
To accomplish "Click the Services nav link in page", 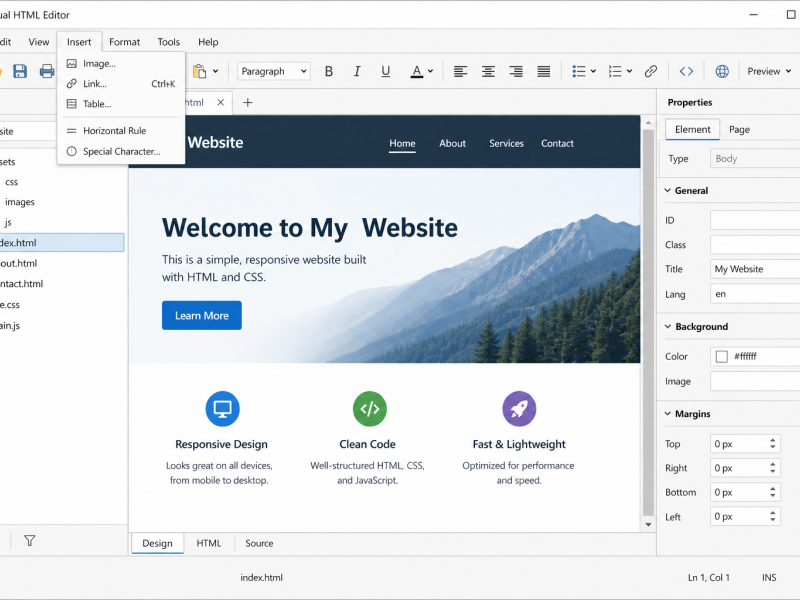I will [x=506, y=143].
